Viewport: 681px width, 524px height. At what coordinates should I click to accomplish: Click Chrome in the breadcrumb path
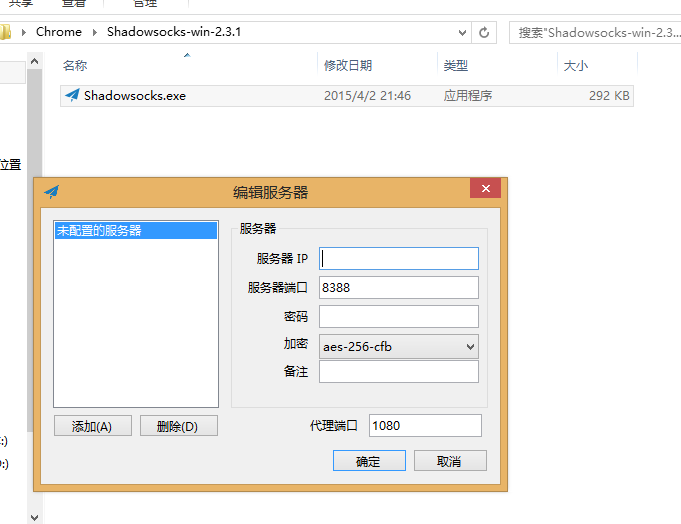59,32
